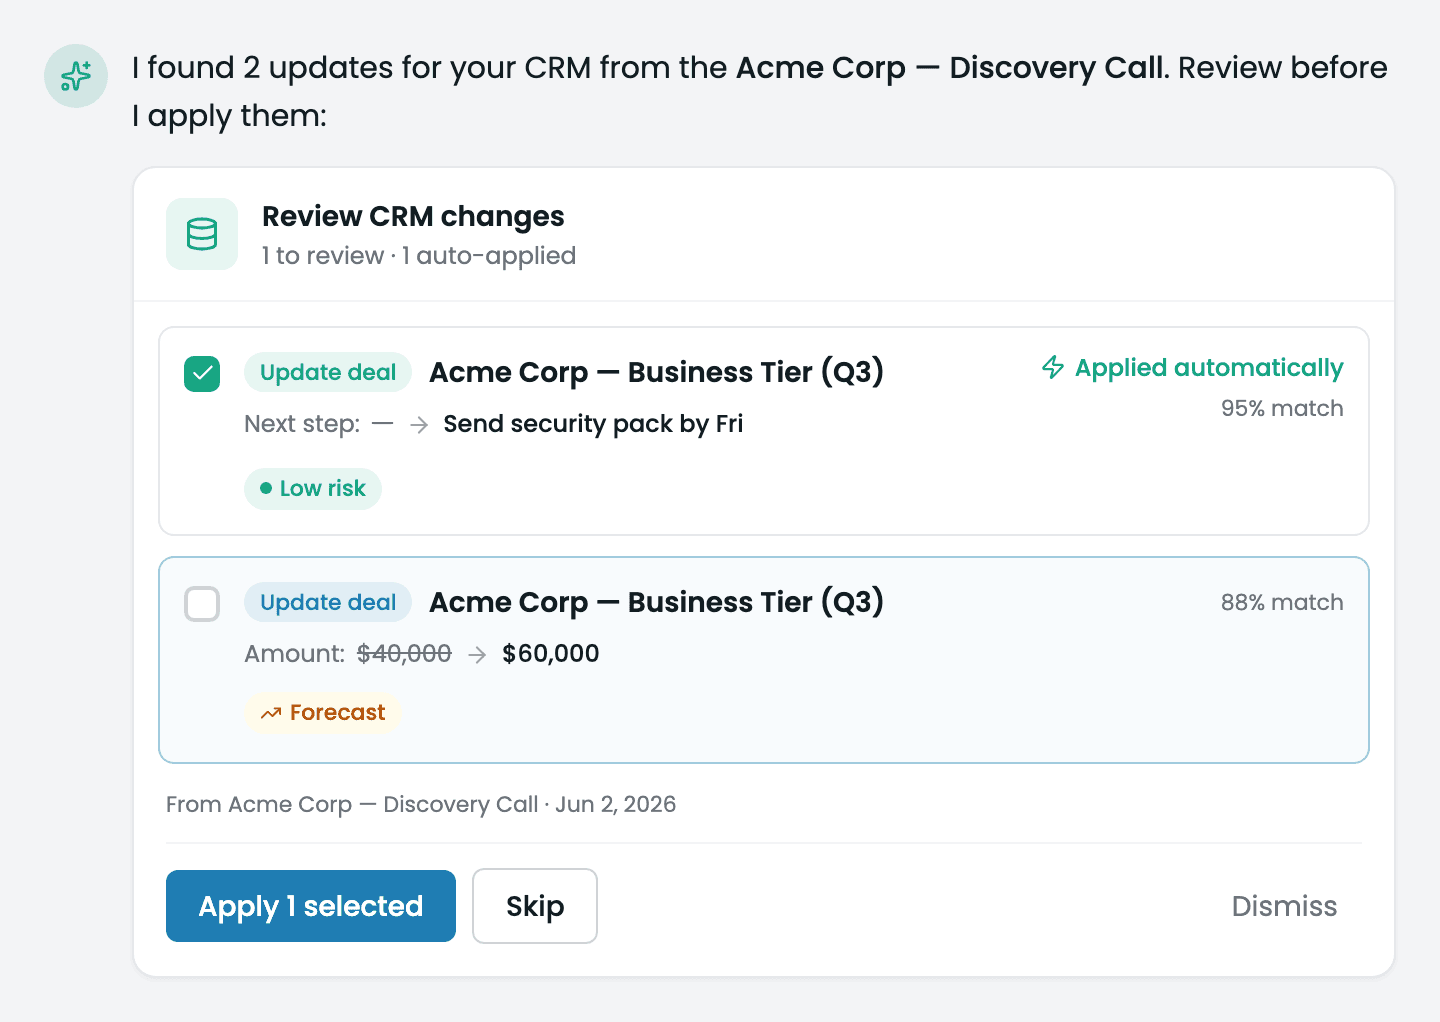Click the struck-through $40,000 amount
The height and width of the screenshot is (1022, 1440).
pos(404,654)
